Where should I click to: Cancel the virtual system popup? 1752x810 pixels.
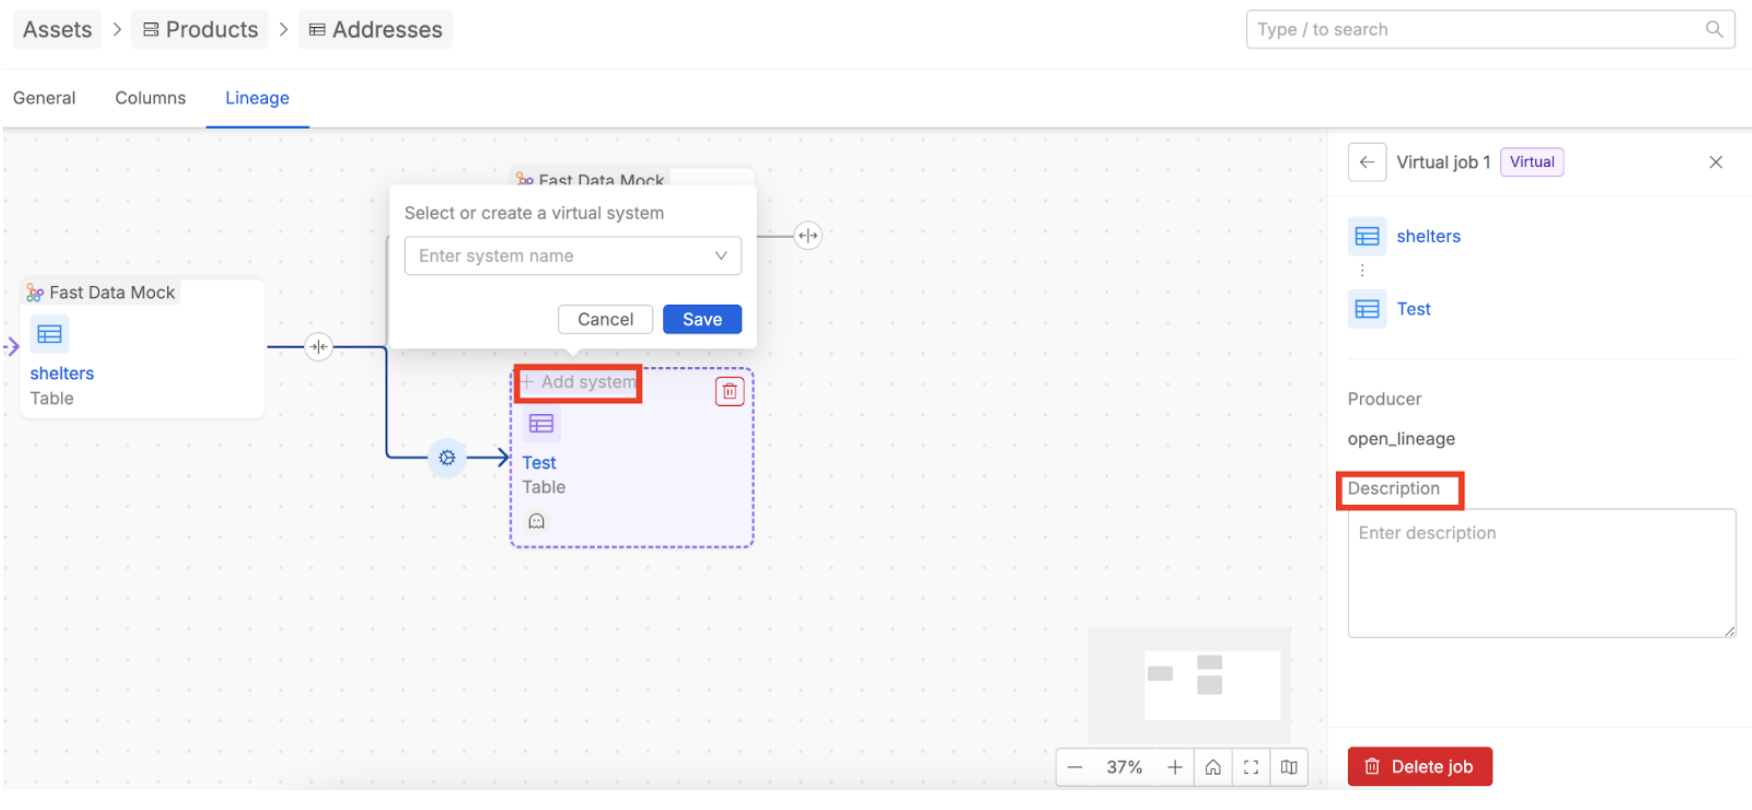pos(605,319)
